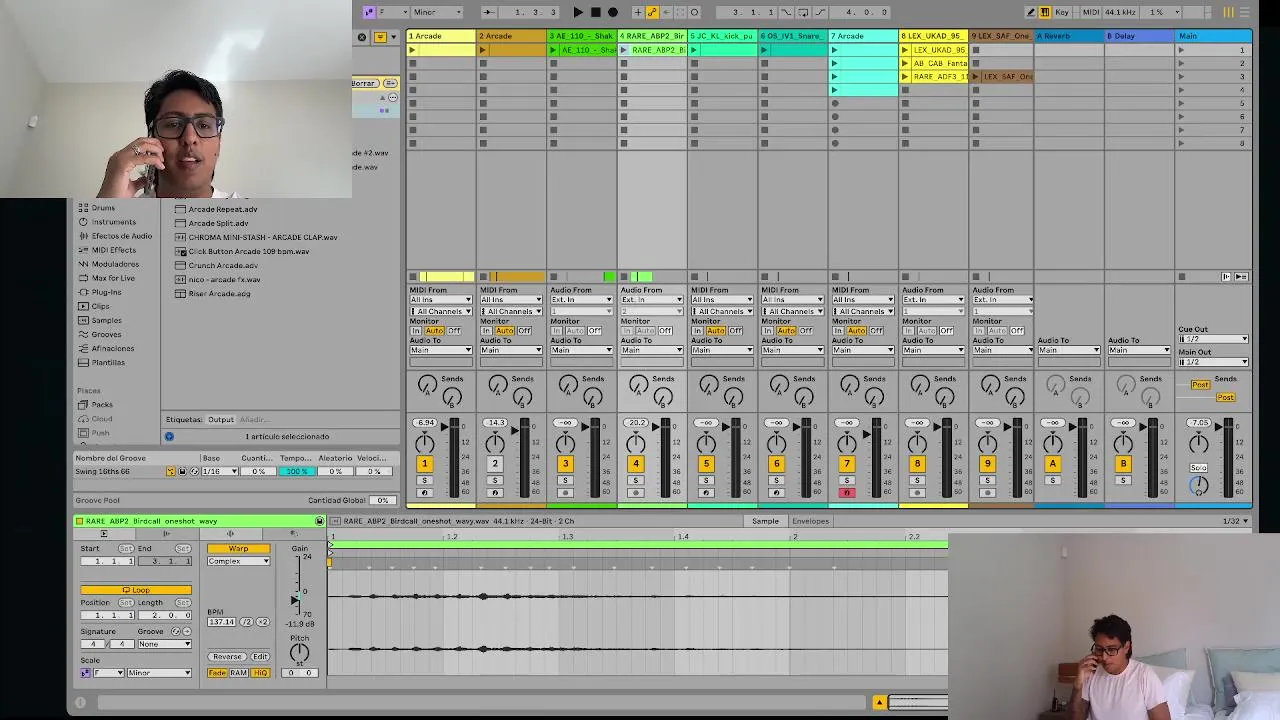Screen dimensions: 1280x720
Task: Open track 5 Audio To Main dropdown
Action: point(721,350)
